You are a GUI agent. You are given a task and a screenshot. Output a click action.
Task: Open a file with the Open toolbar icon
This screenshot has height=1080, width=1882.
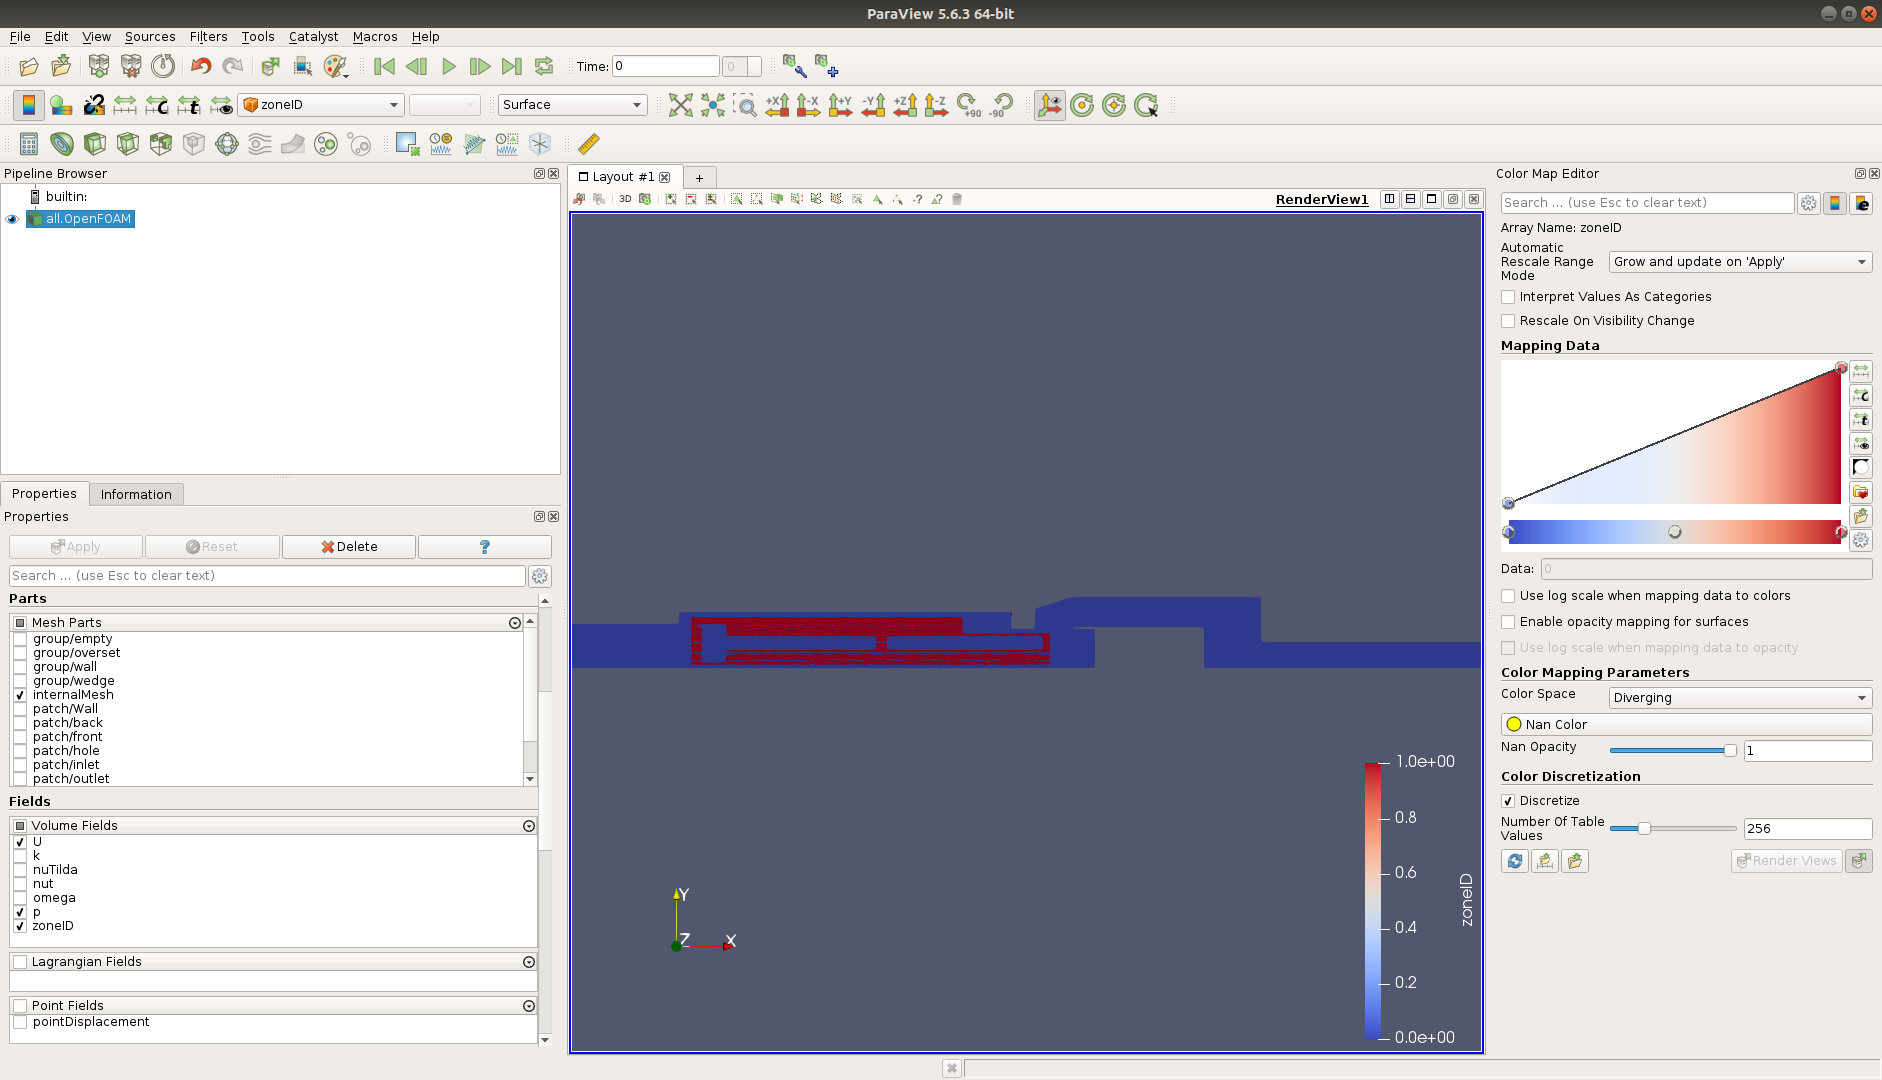(x=29, y=67)
